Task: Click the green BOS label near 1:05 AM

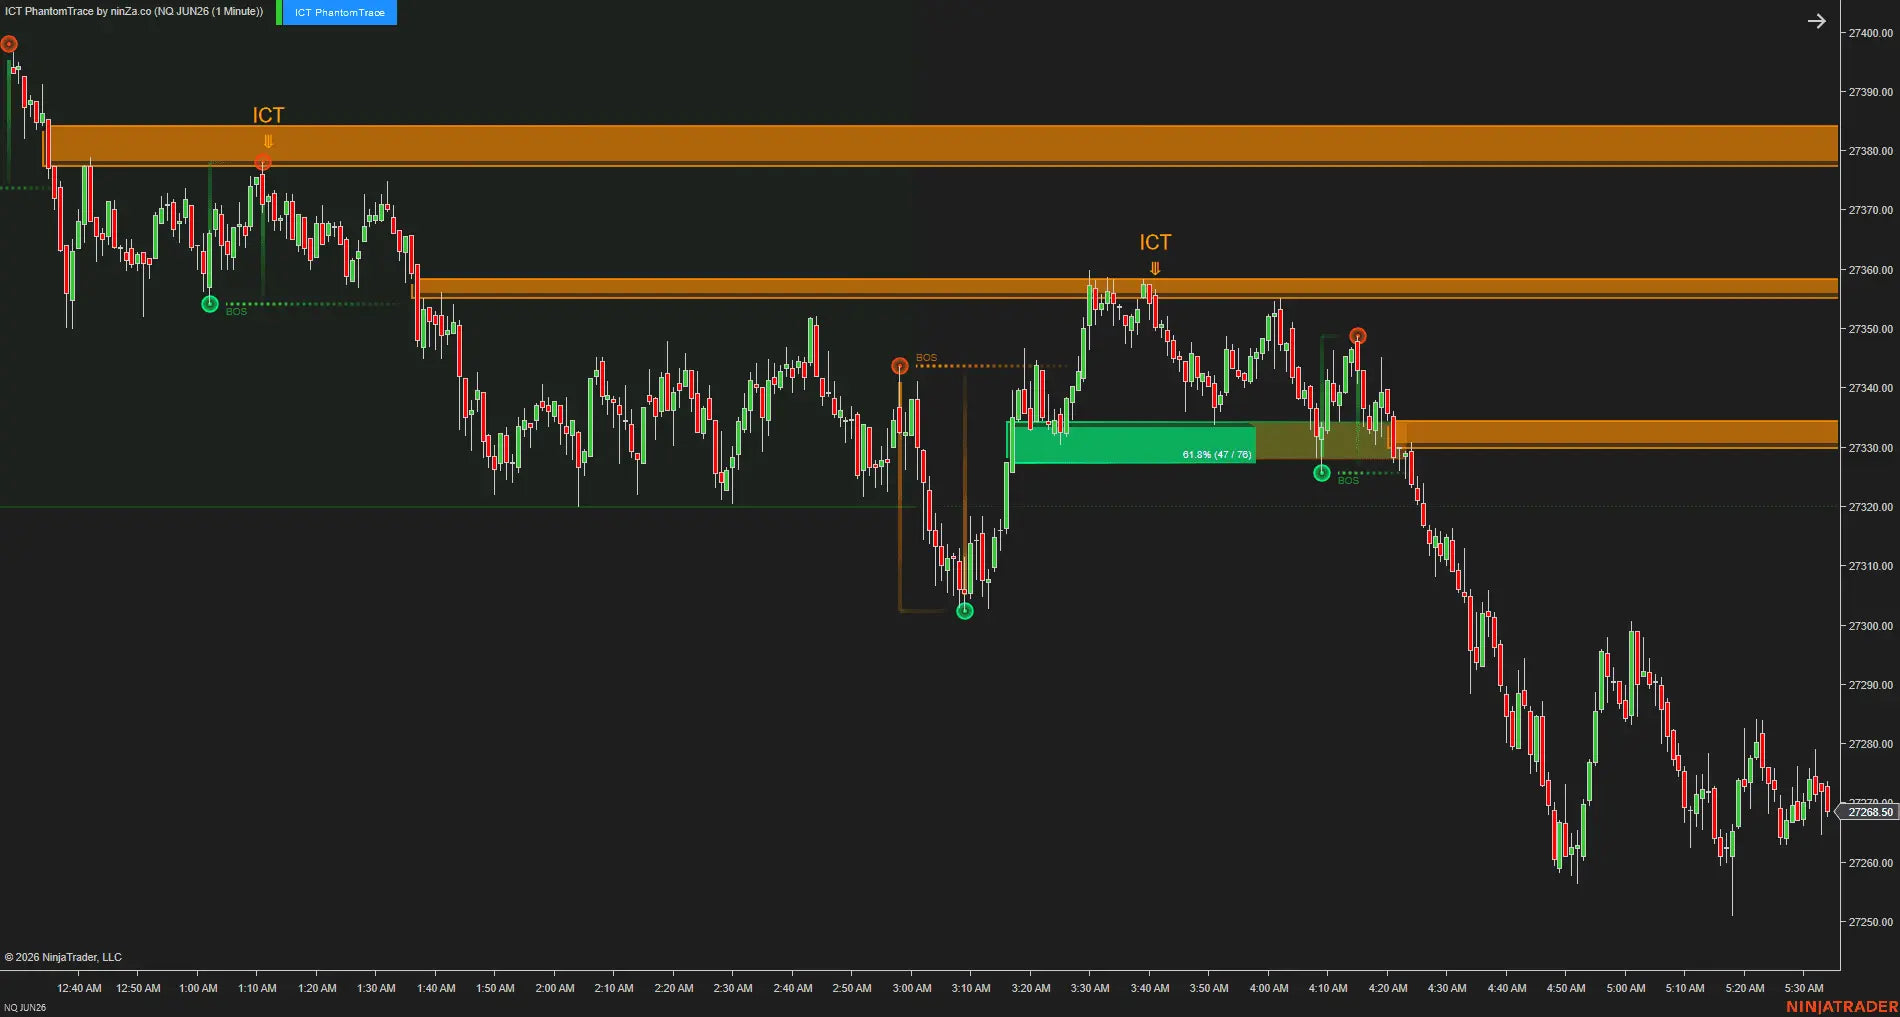Action: click(236, 312)
